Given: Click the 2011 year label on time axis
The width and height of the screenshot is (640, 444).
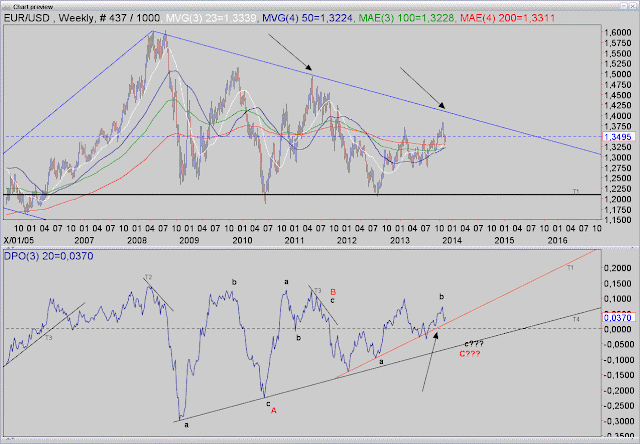Looking at the screenshot, I should click(x=294, y=240).
